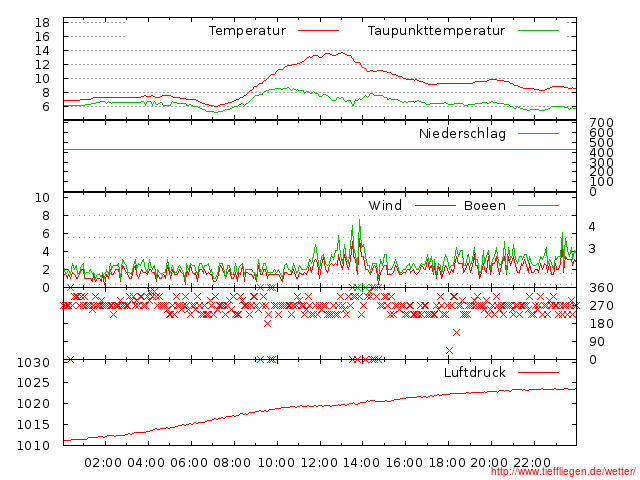Viewport: 640px width, 480px height.
Task: Select the Taupunkttemperatur legend label
Action: point(436,31)
